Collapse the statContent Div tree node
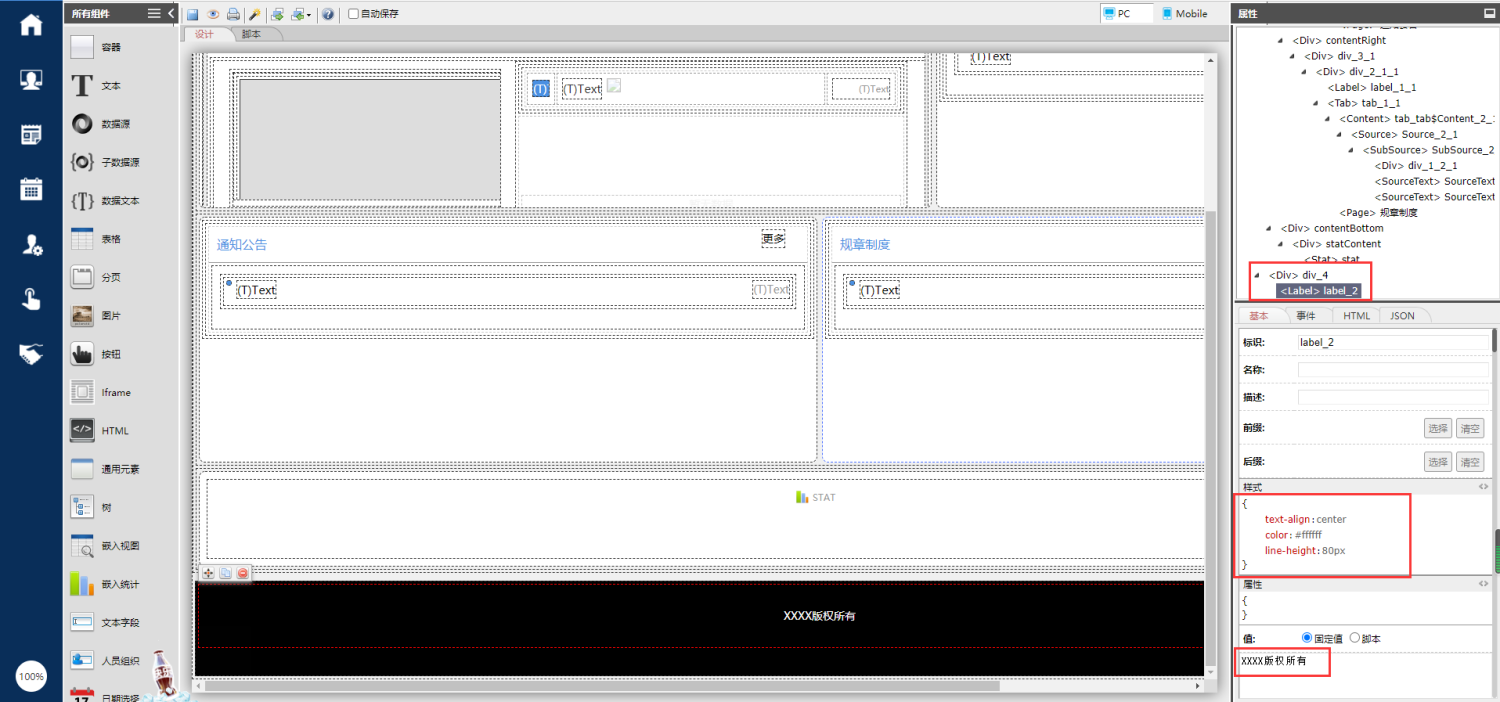The width and height of the screenshot is (1500, 702). pyautogui.click(x=1281, y=244)
